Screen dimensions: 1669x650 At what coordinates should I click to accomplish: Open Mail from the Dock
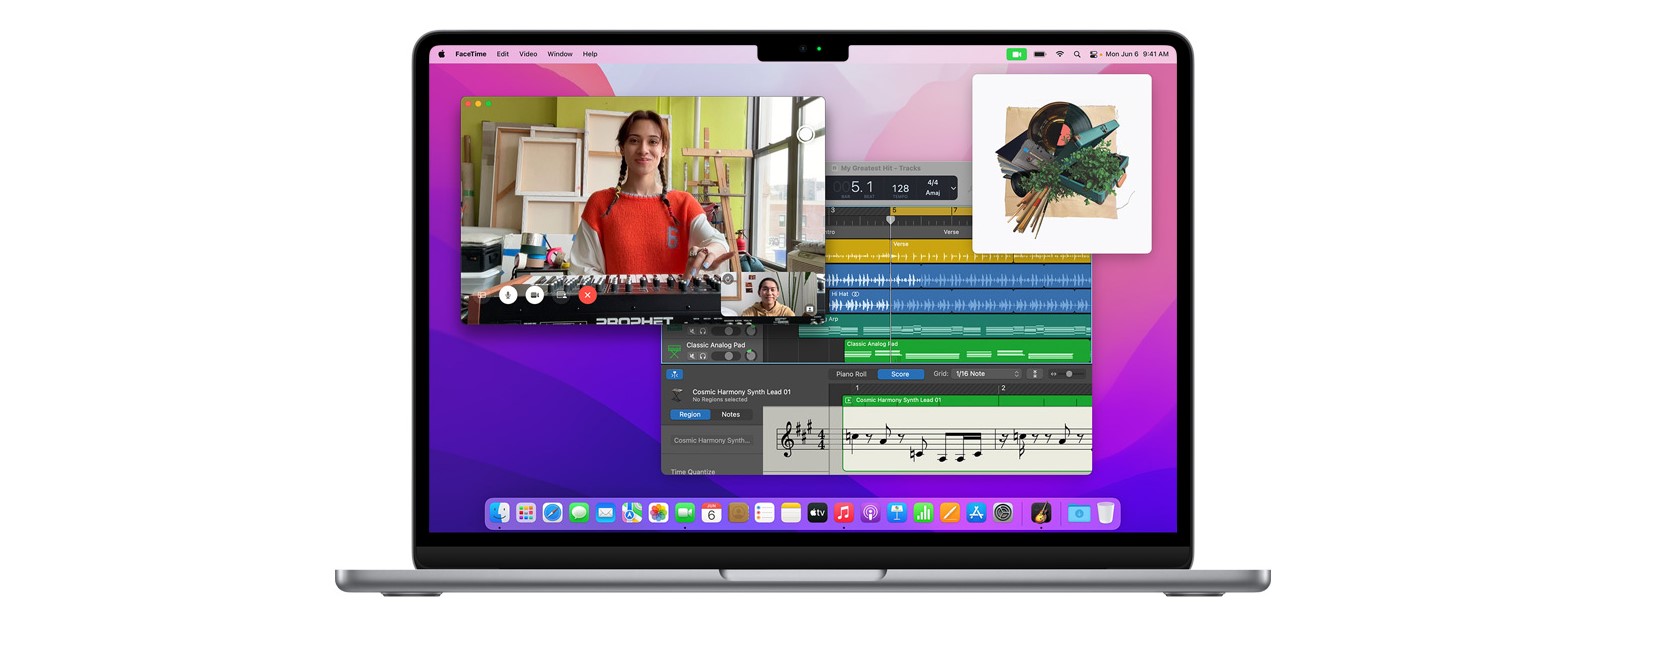(x=605, y=513)
